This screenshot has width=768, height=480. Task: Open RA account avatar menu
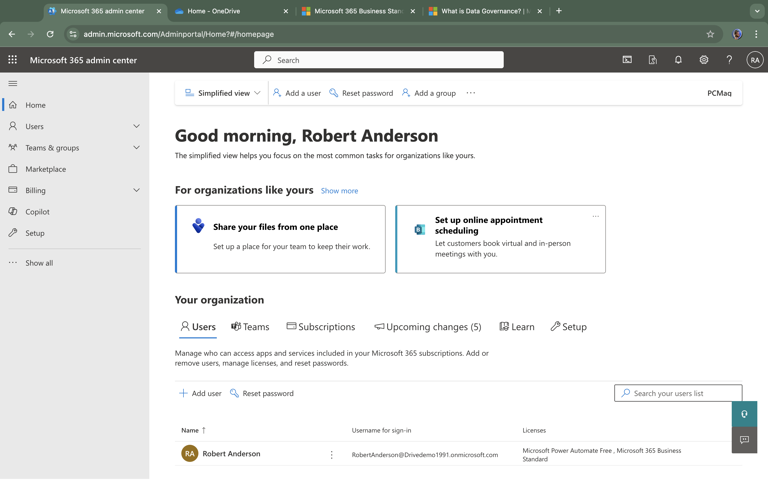(x=755, y=60)
